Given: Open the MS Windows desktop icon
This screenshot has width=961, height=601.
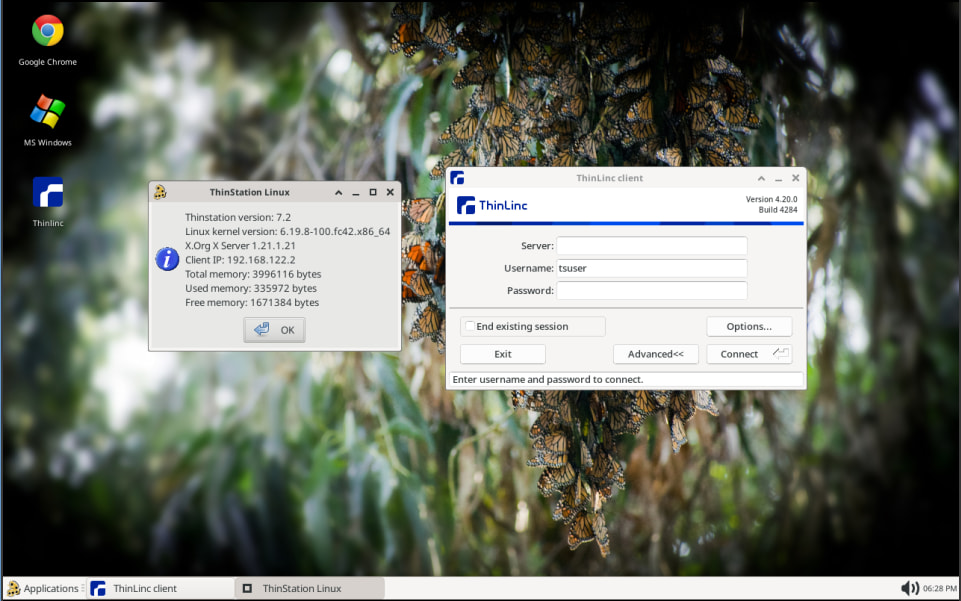Looking at the screenshot, I should click(48, 112).
